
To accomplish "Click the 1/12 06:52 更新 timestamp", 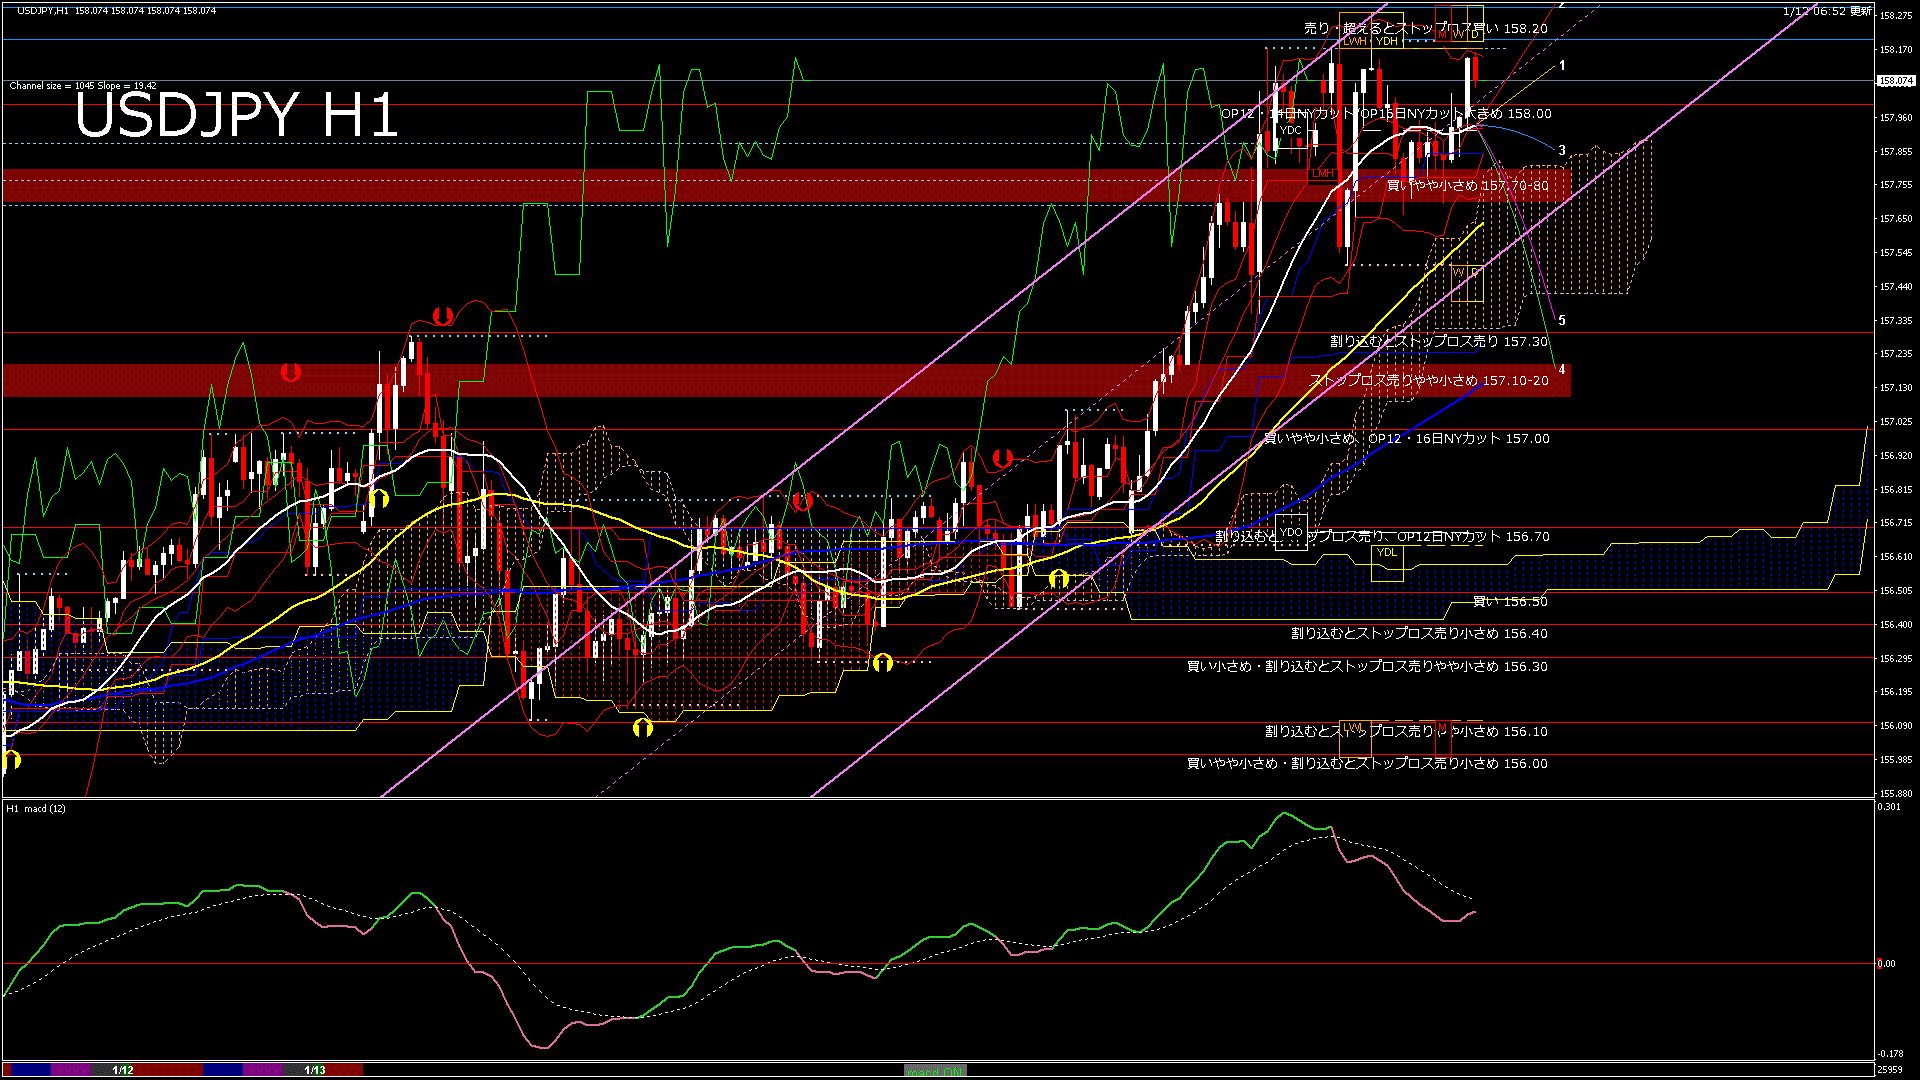I will tap(1827, 11).
